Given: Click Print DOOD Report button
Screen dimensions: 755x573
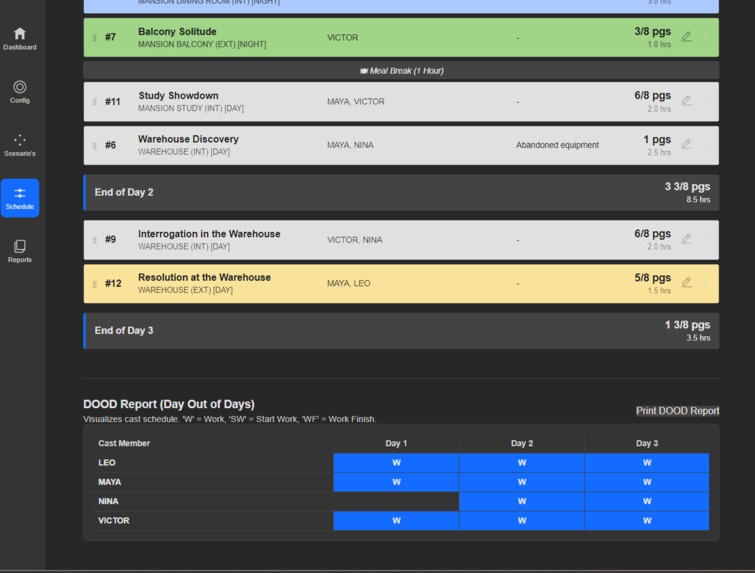Looking at the screenshot, I should click(677, 411).
